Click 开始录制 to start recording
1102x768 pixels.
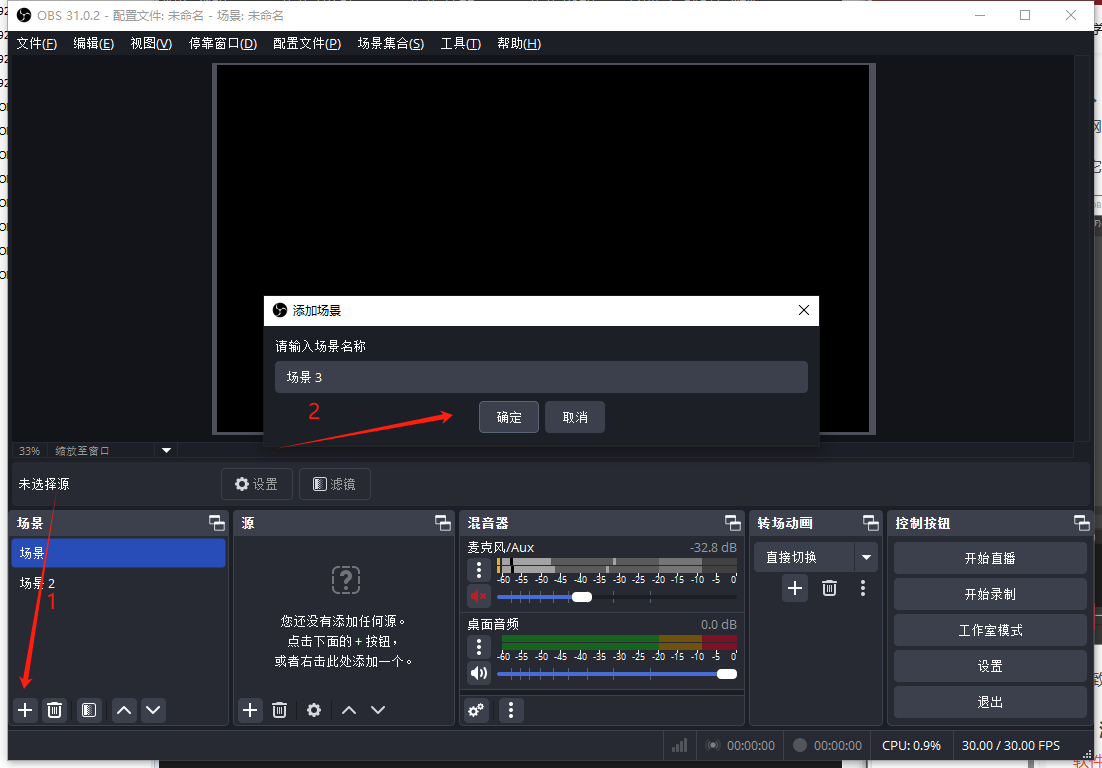click(x=990, y=594)
